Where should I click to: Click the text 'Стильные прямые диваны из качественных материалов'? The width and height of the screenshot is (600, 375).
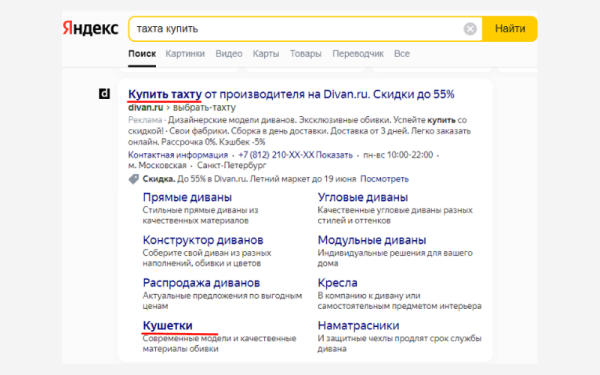point(201,215)
